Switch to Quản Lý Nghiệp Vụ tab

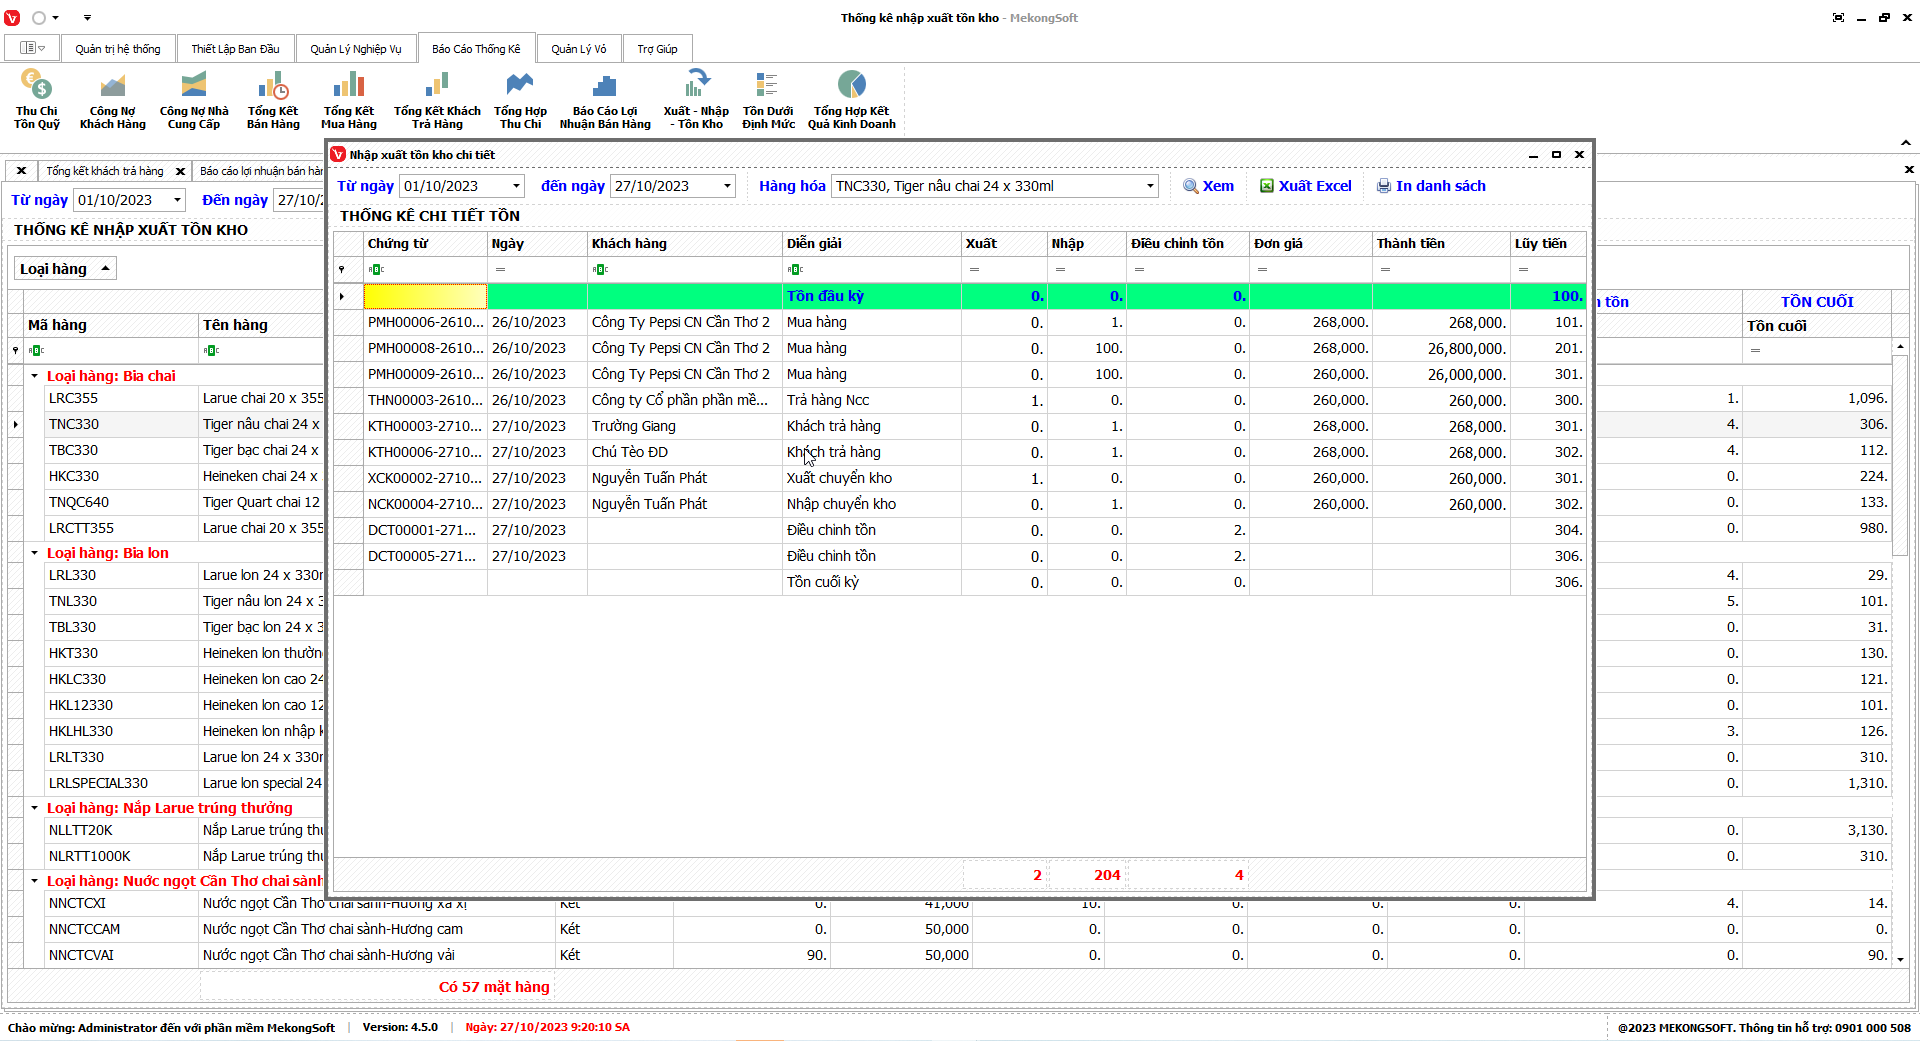pos(355,49)
